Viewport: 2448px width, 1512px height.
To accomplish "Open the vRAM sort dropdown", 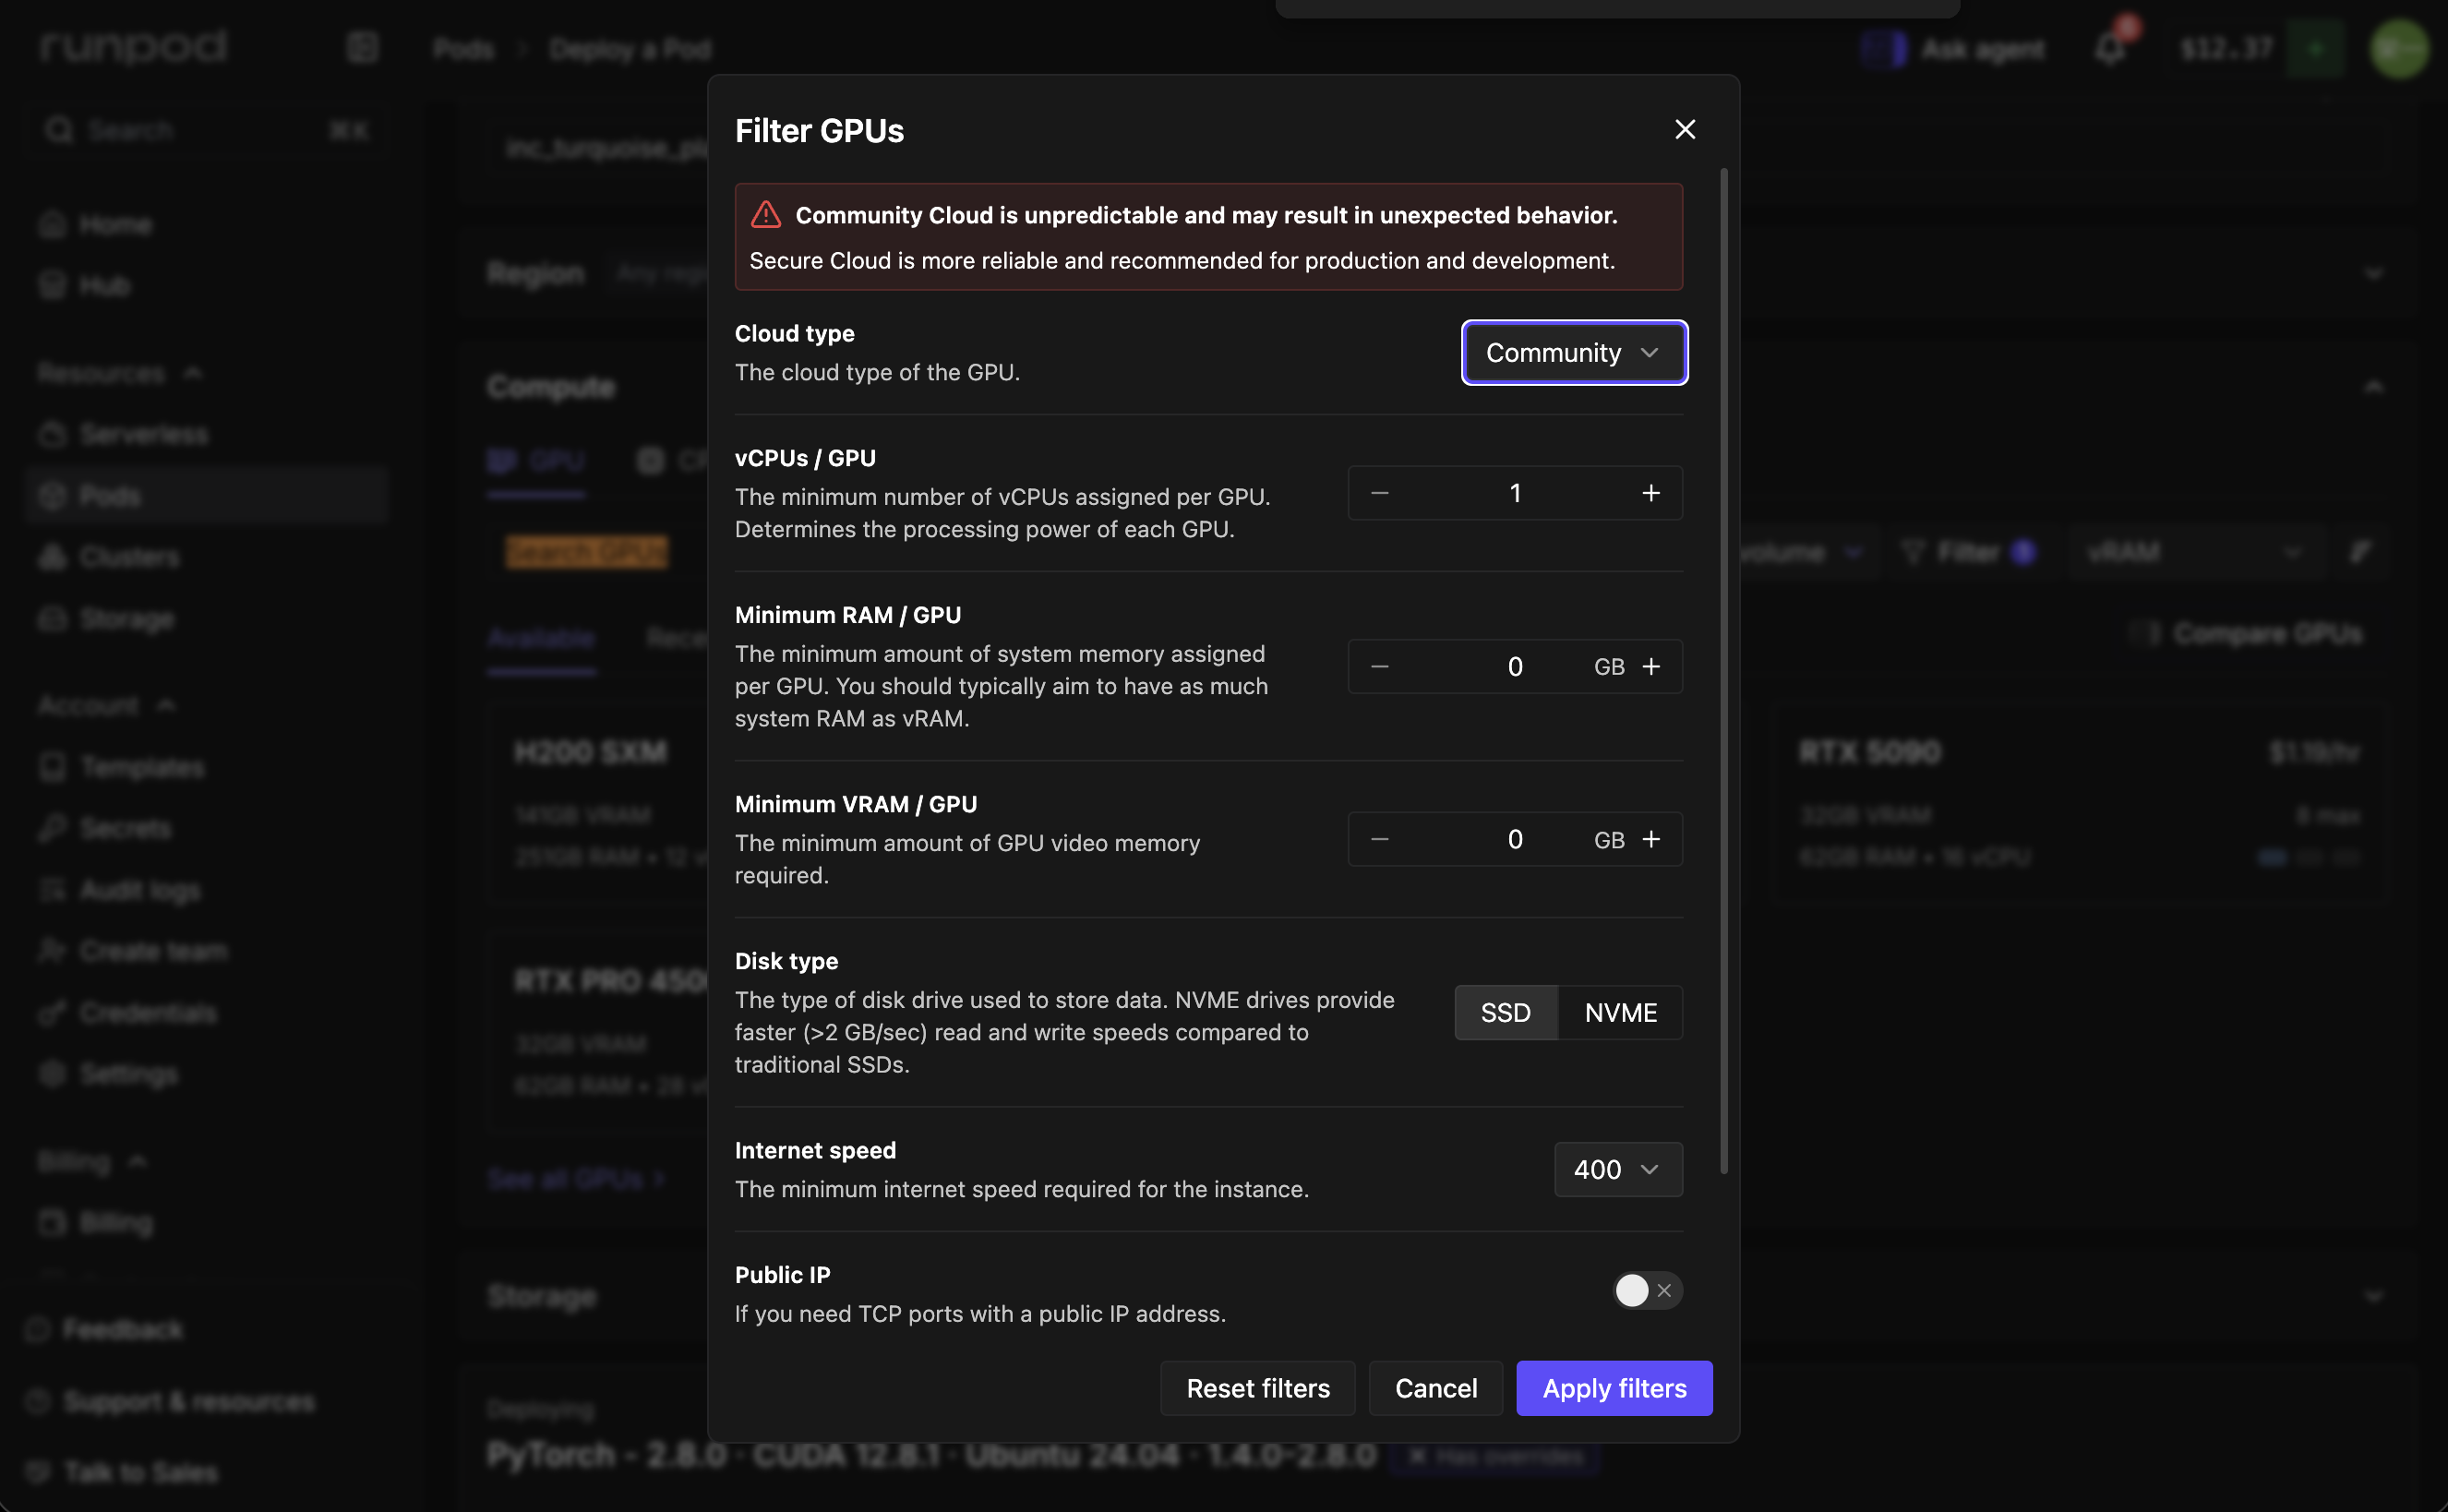I will (x=2195, y=552).
